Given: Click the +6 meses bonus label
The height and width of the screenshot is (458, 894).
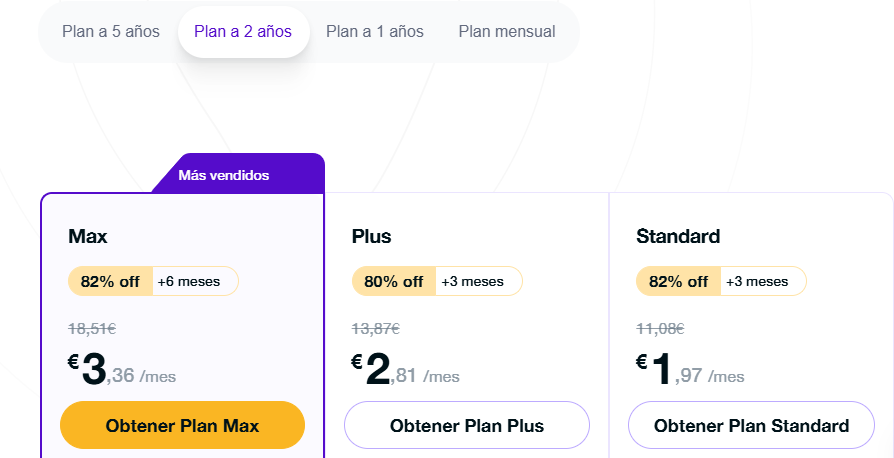Looking at the screenshot, I should coord(189,282).
